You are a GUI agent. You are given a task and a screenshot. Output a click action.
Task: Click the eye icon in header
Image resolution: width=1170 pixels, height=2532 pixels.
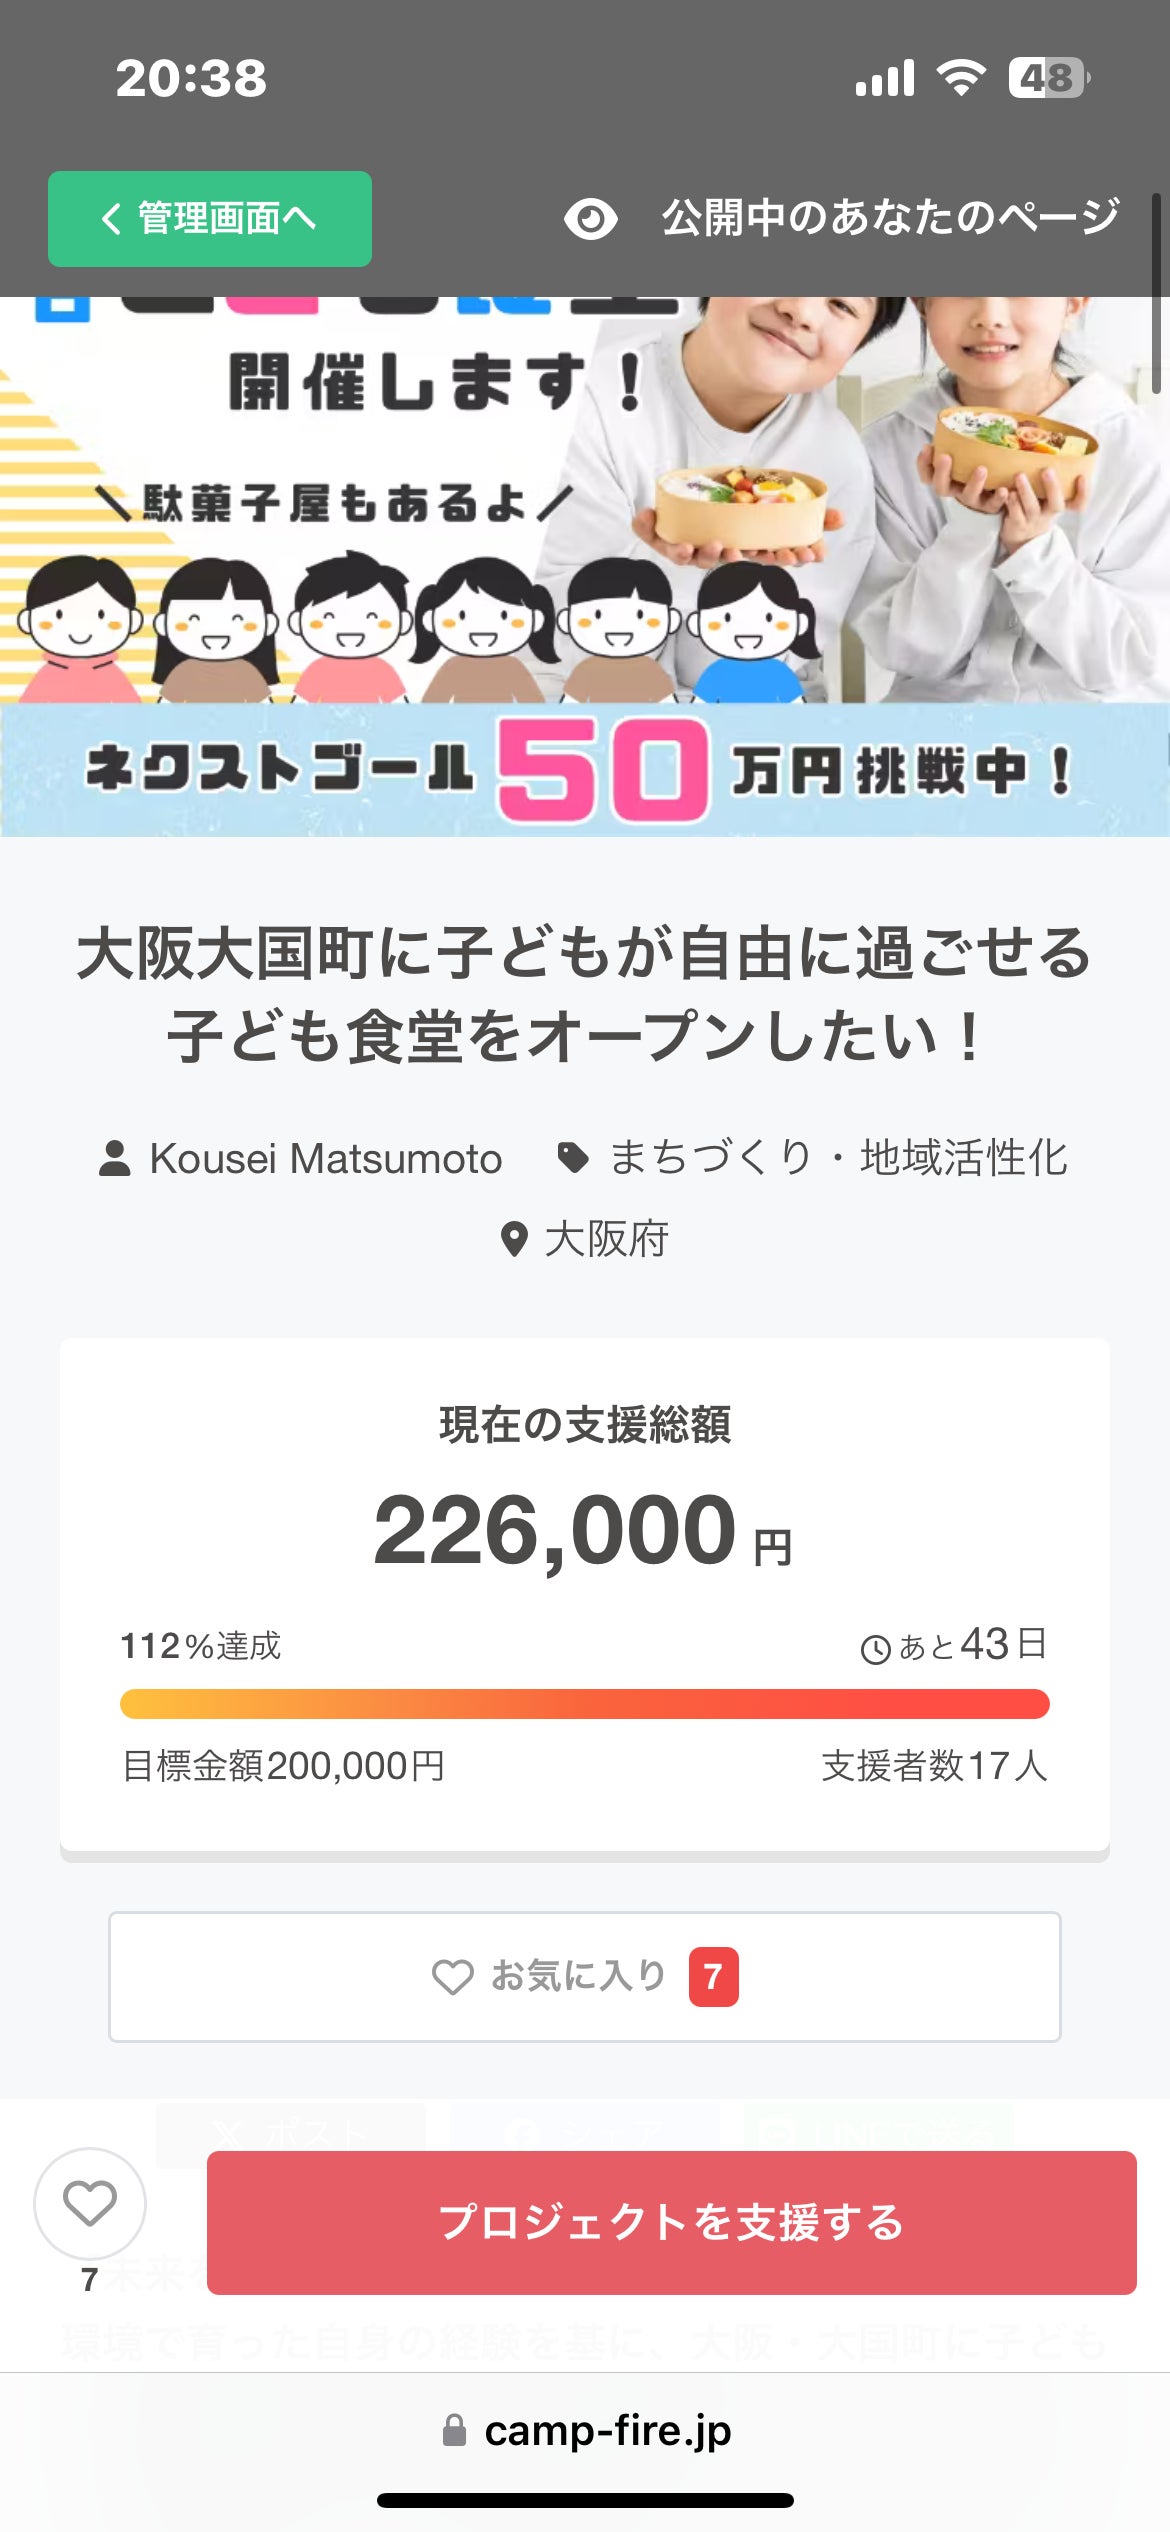pos(590,219)
